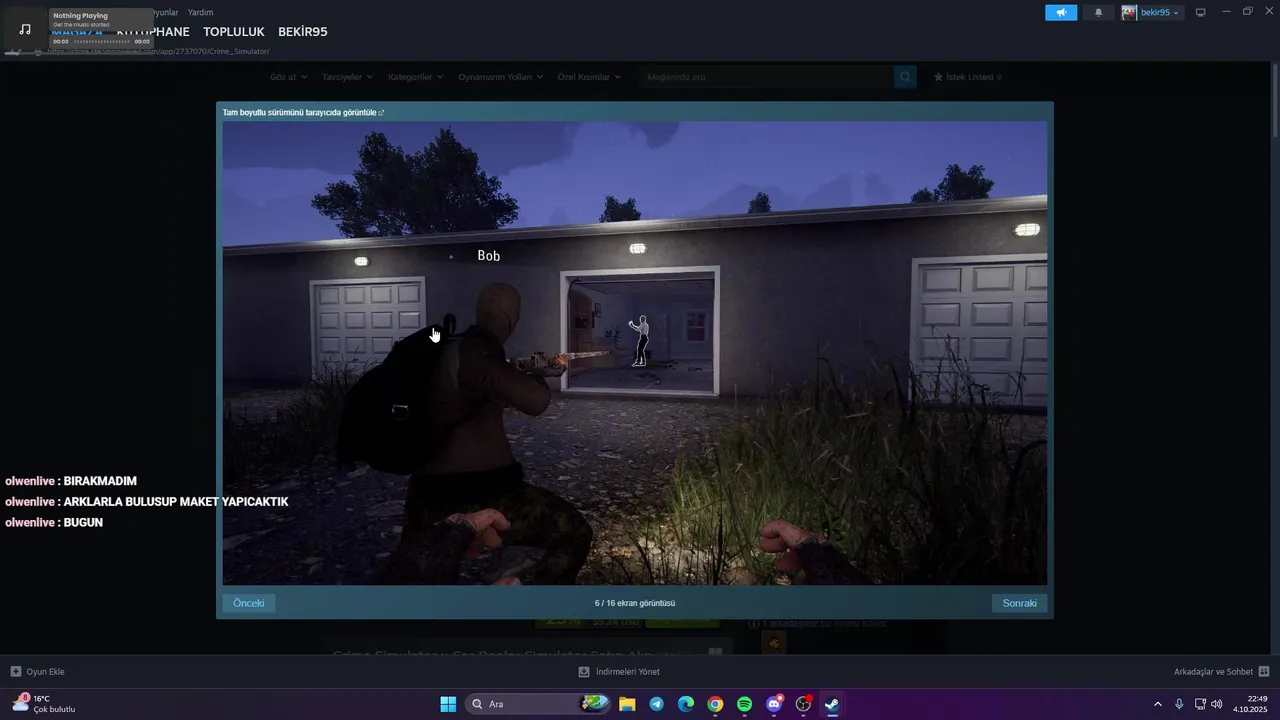Image resolution: width=1280 pixels, height=720 pixels.
Task: Go to previous screenshot with Önceki
Action: 249,603
